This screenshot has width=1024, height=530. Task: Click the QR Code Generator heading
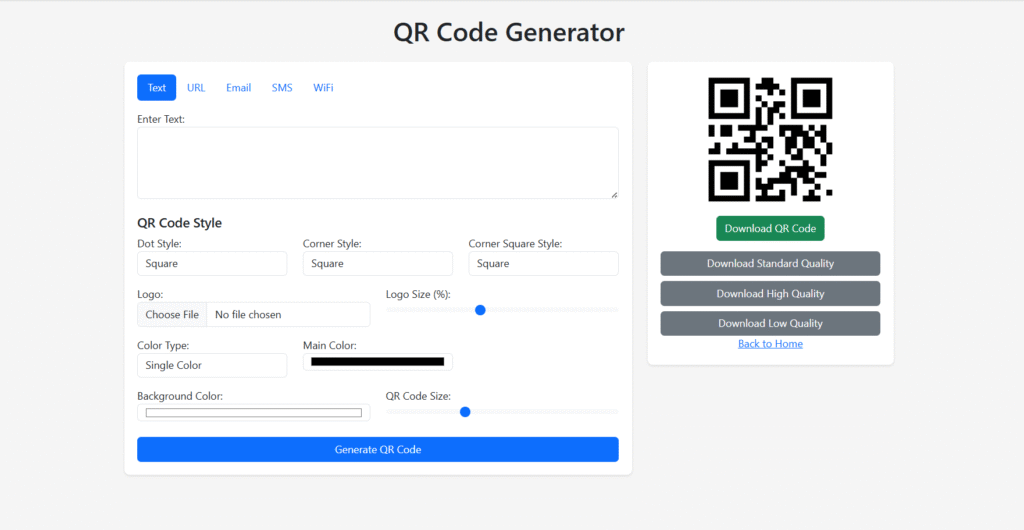[509, 33]
